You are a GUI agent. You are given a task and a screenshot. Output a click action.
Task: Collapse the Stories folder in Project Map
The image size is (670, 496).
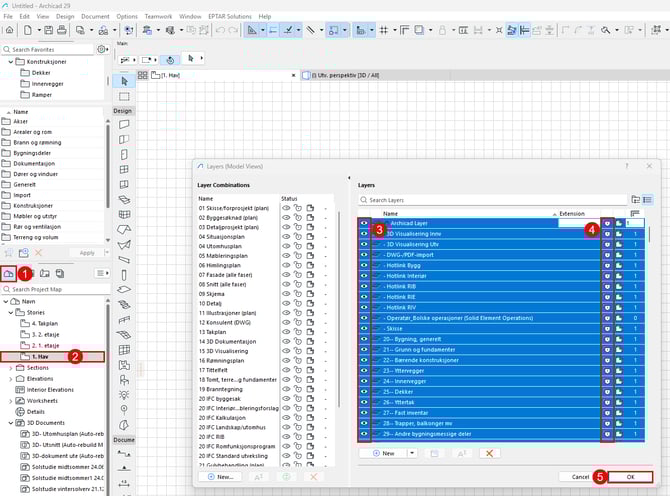tap(10, 312)
